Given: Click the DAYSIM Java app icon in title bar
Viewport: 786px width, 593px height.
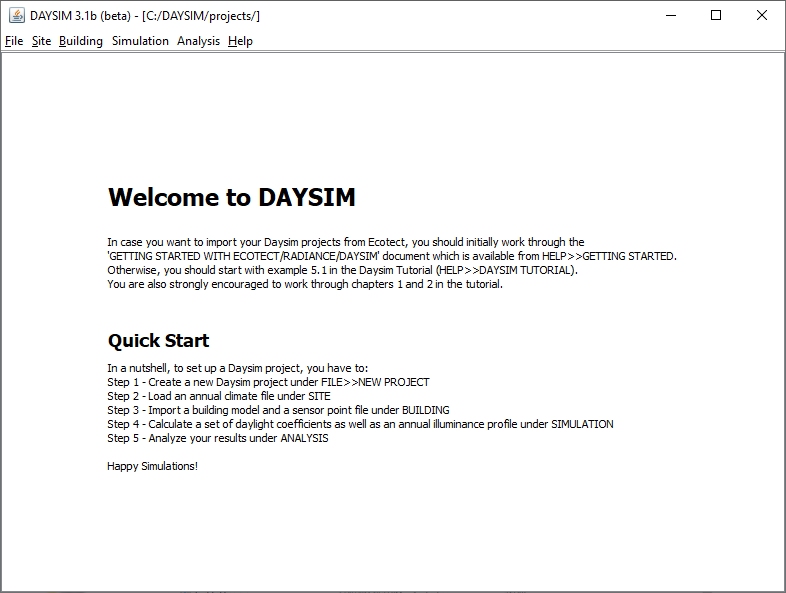Looking at the screenshot, I should pyautogui.click(x=17, y=16).
